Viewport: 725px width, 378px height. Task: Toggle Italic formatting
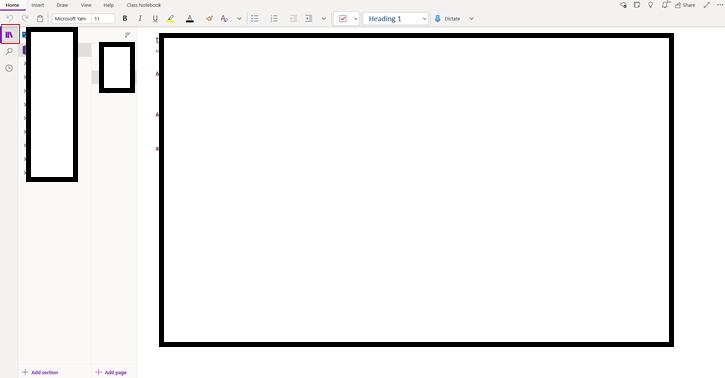(140, 18)
